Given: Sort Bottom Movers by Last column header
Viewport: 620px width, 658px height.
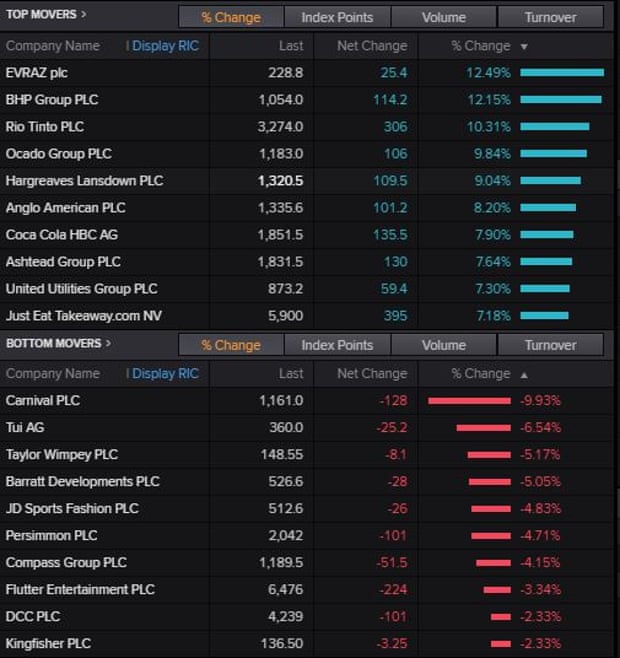Looking at the screenshot, I should (x=291, y=373).
